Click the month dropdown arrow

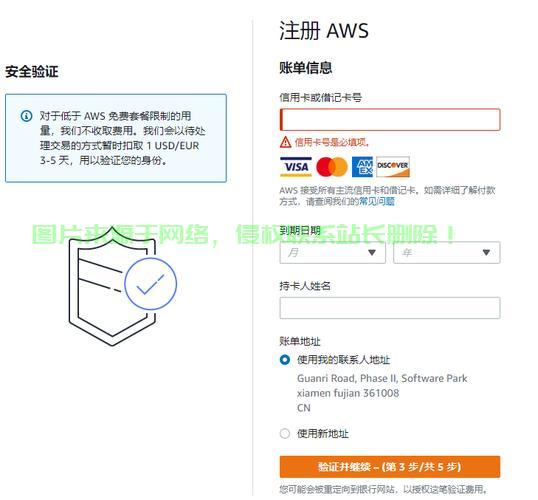[372, 253]
